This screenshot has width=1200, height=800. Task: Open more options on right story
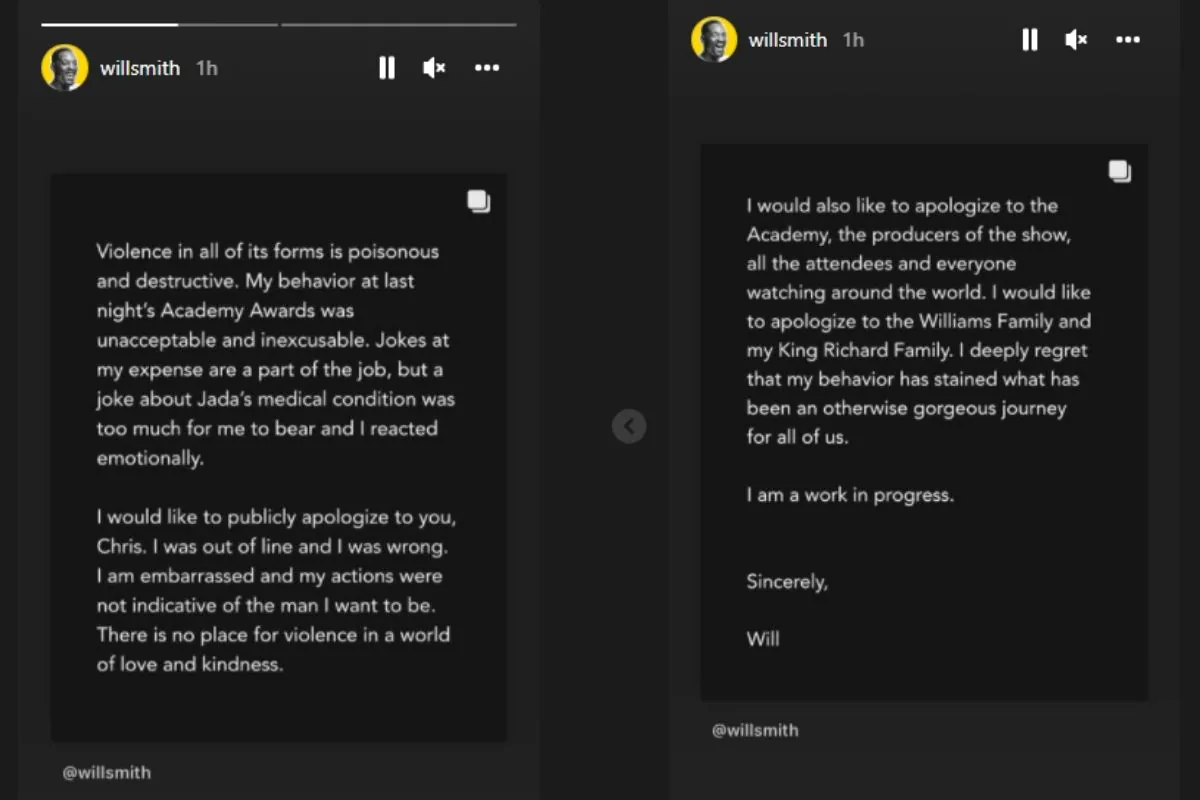pyautogui.click(x=1128, y=40)
